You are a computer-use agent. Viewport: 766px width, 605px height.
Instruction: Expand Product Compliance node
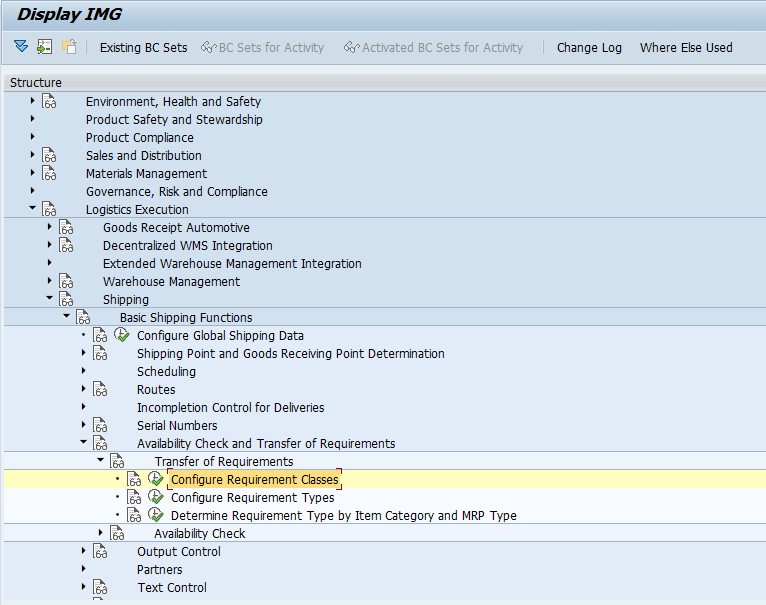(x=33, y=137)
